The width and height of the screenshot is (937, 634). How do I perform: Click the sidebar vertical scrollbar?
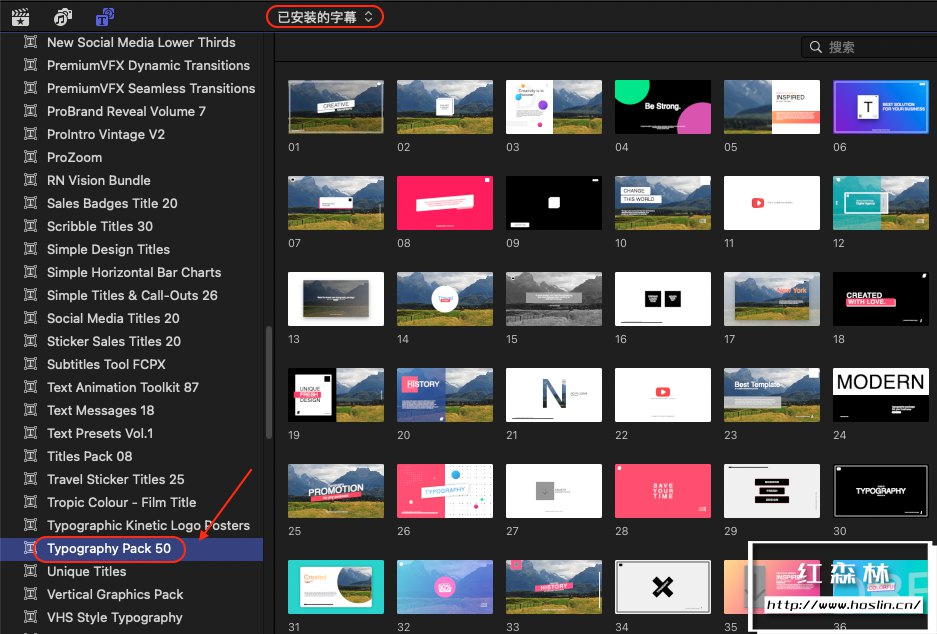tap(269, 382)
